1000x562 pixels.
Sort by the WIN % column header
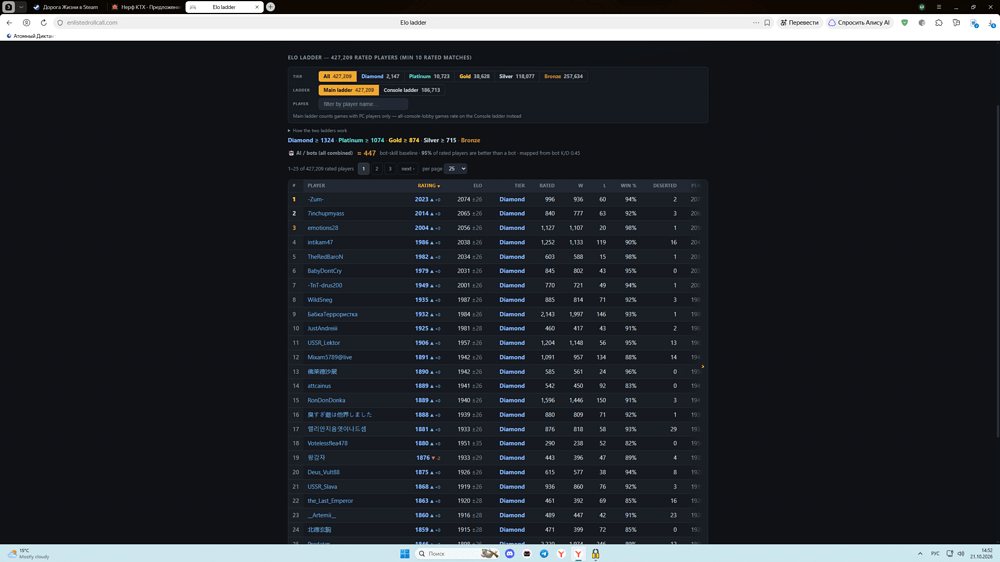(628, 186)
